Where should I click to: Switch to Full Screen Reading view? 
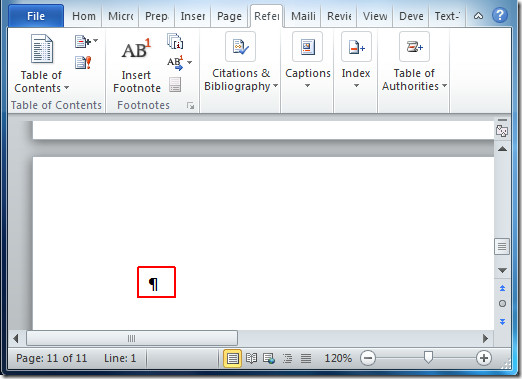pos(251,358)
